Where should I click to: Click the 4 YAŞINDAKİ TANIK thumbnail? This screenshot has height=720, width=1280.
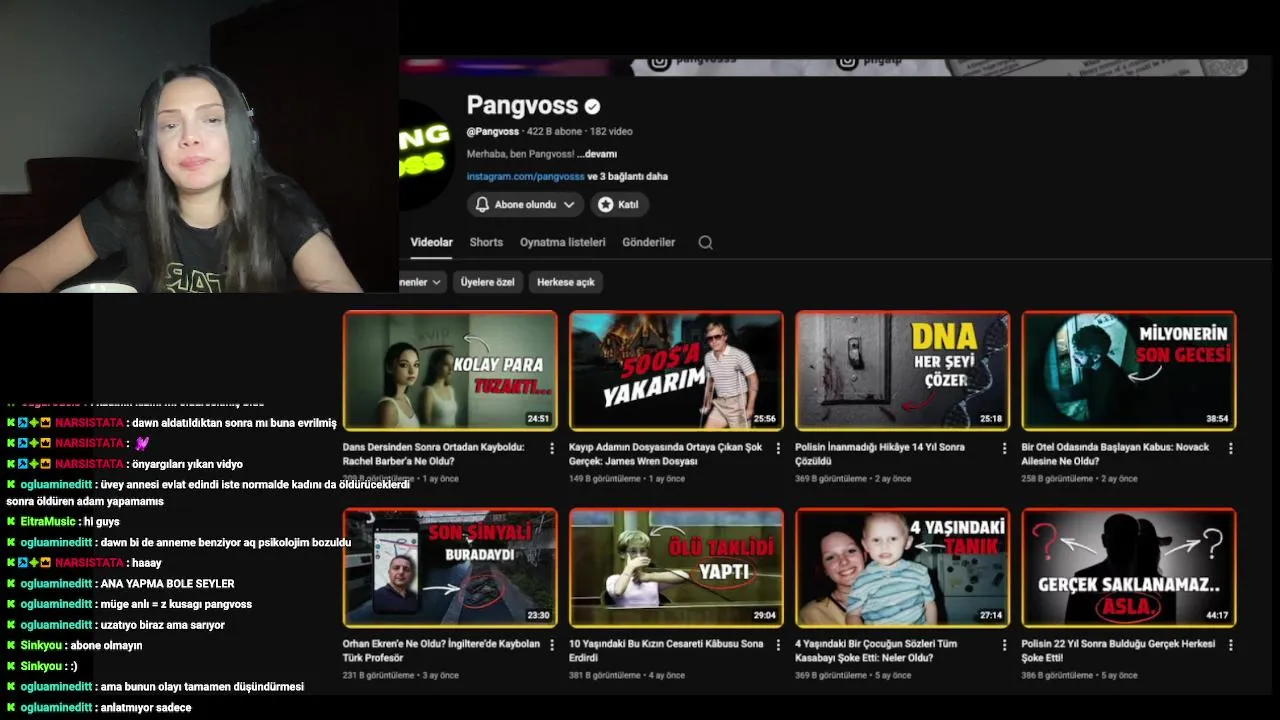[x=902, y=568]
